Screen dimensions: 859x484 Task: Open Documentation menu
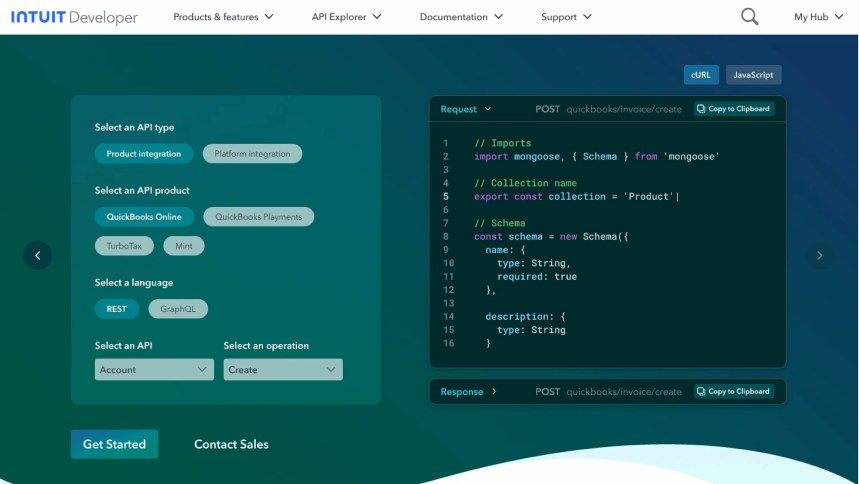461,17
